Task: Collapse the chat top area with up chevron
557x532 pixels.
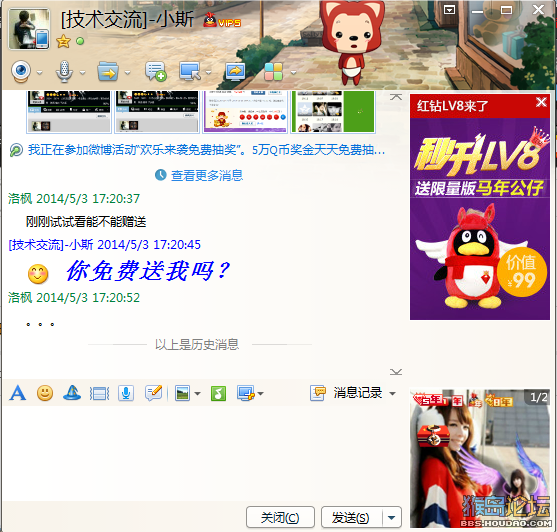Action: point(396,97)
